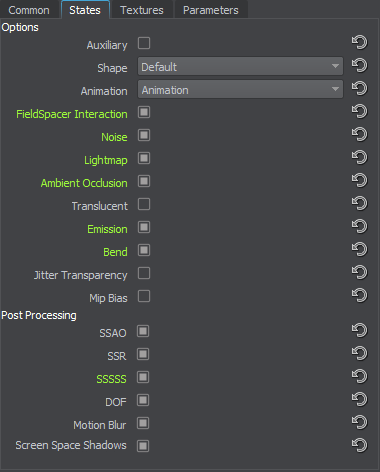Reset the Emission state
Screen dimensions: 380x472
[359, 227]
